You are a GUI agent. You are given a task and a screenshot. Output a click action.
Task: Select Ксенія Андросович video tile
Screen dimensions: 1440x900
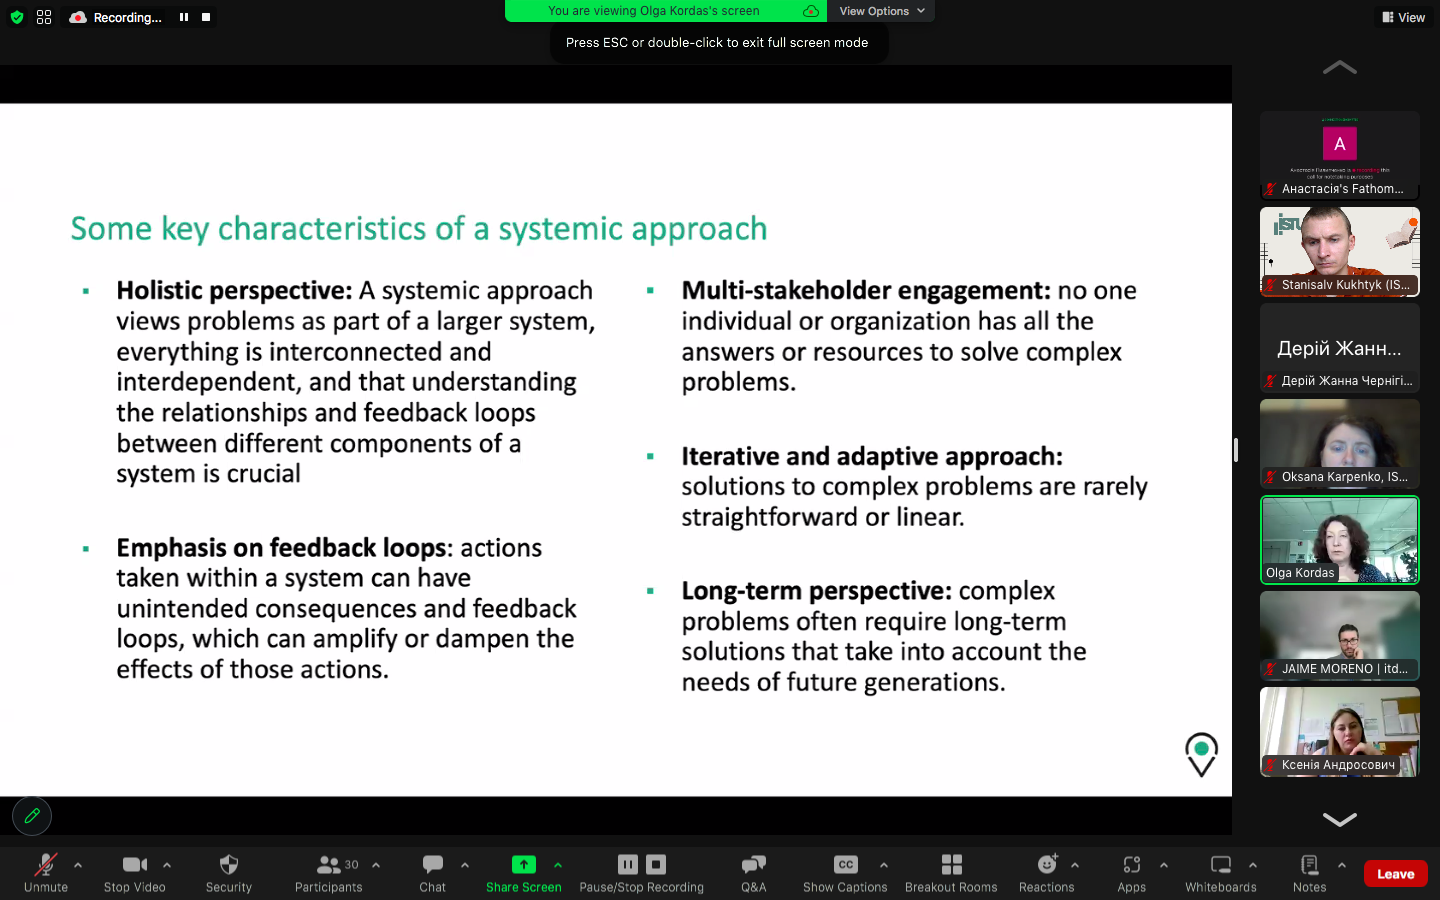[1340, 731]
